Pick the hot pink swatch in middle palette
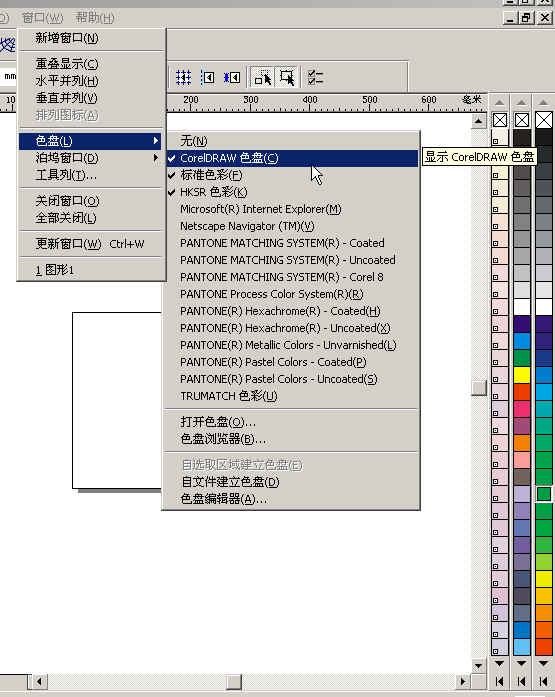Viewport: 555px width, 697px height. tap(522, 409)
